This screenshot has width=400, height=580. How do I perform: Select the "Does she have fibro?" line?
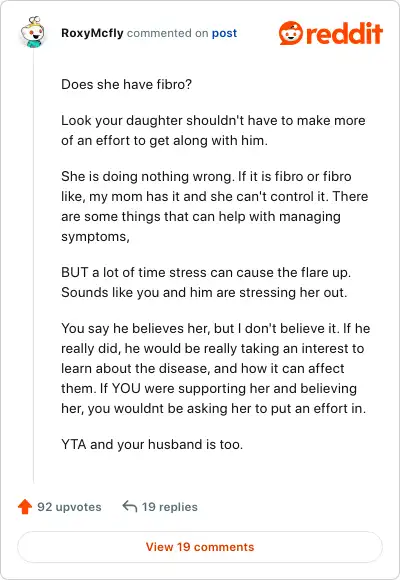[127, 84]
